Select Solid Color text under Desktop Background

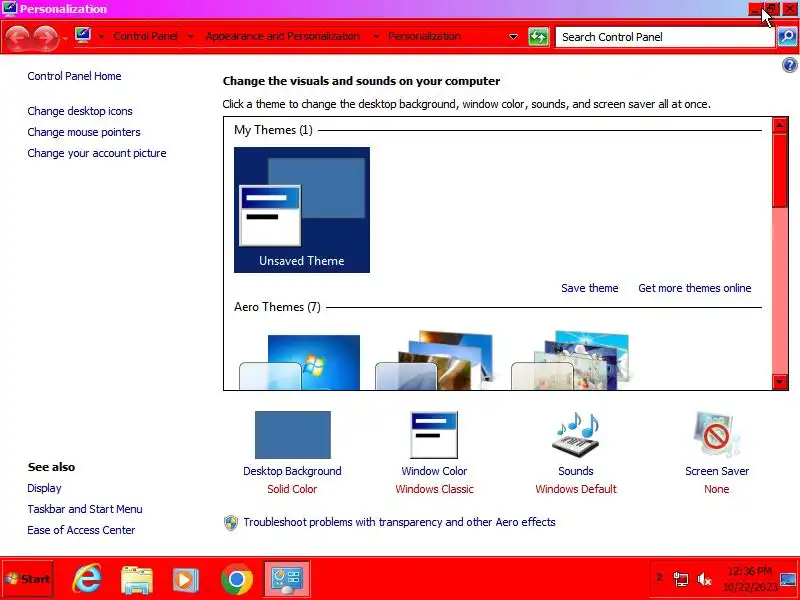tap(292, 489)
